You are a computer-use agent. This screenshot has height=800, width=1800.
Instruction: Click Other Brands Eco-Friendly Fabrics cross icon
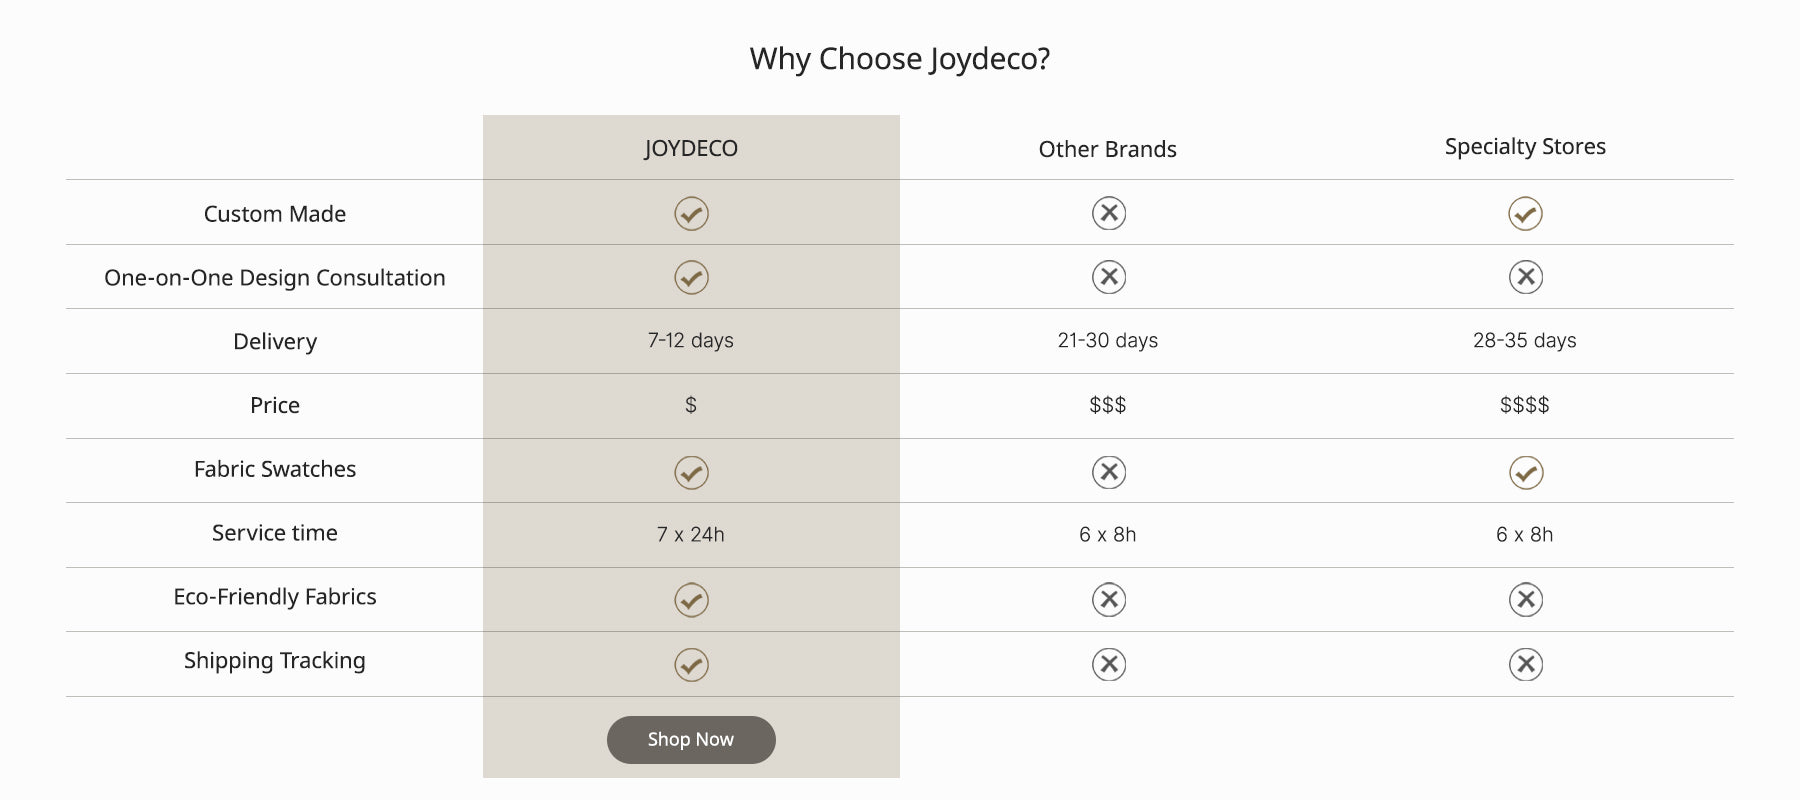(x=1108, y=600)
